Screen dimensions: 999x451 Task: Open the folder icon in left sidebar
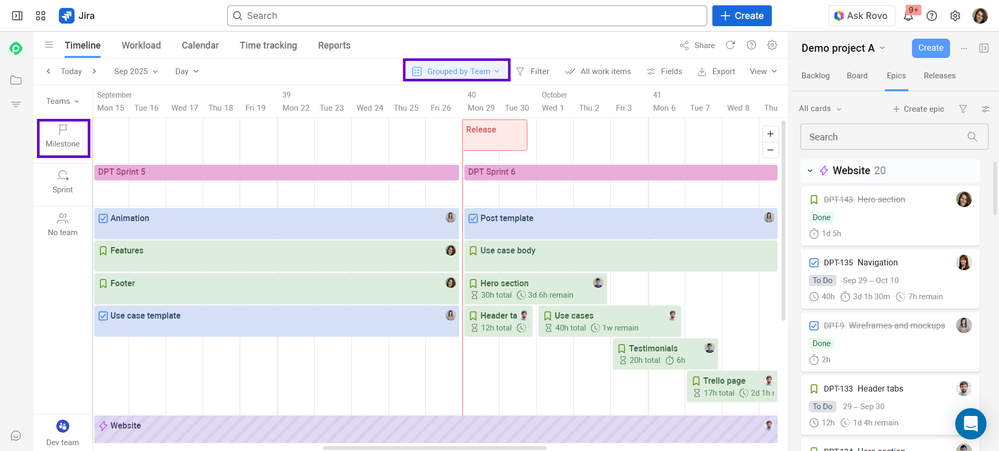[x=16, y=80]
